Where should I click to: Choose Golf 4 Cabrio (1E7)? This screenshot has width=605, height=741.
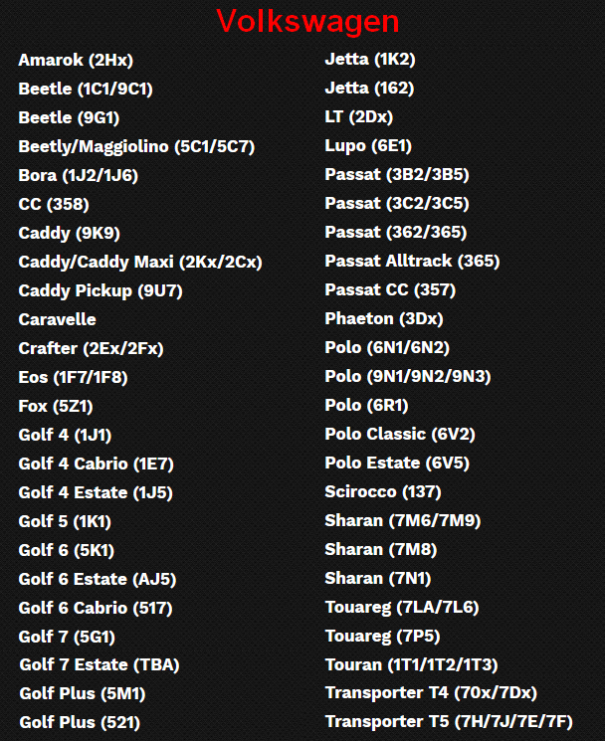(96, 464)
